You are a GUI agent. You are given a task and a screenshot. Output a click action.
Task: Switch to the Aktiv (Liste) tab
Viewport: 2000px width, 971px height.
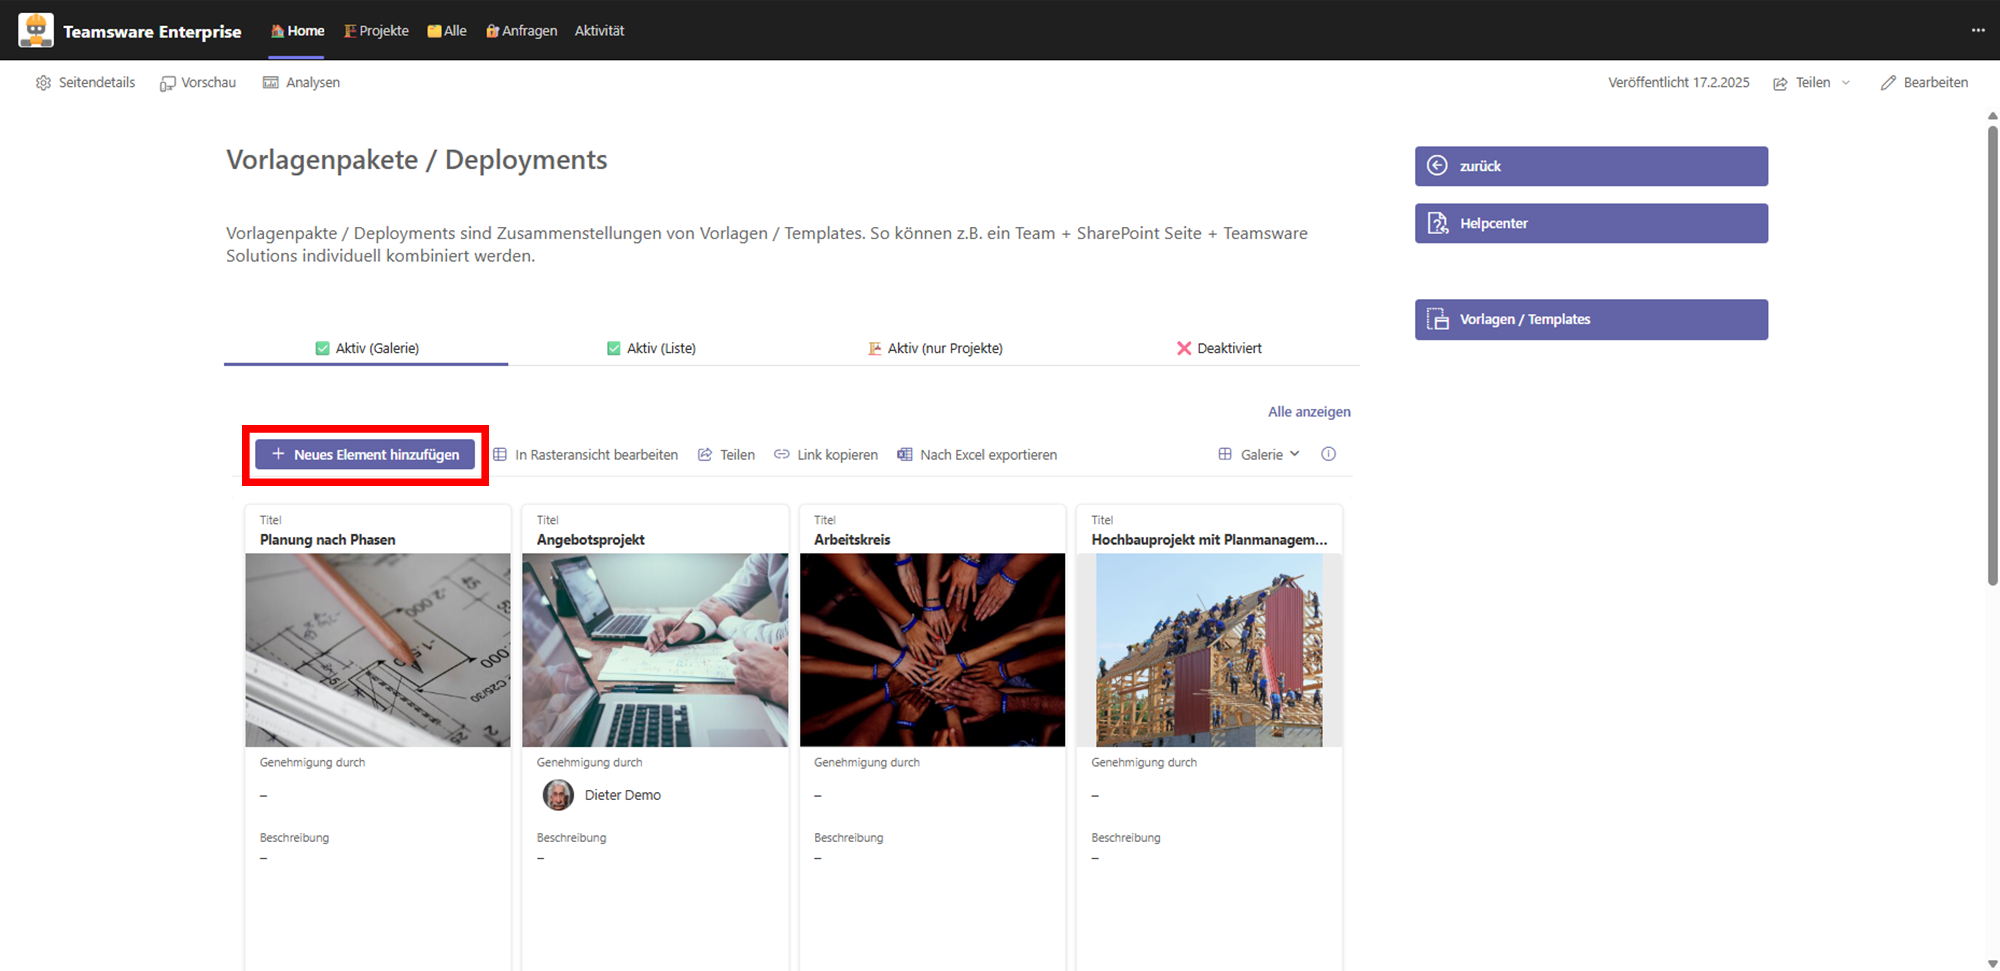click(651, 348)
